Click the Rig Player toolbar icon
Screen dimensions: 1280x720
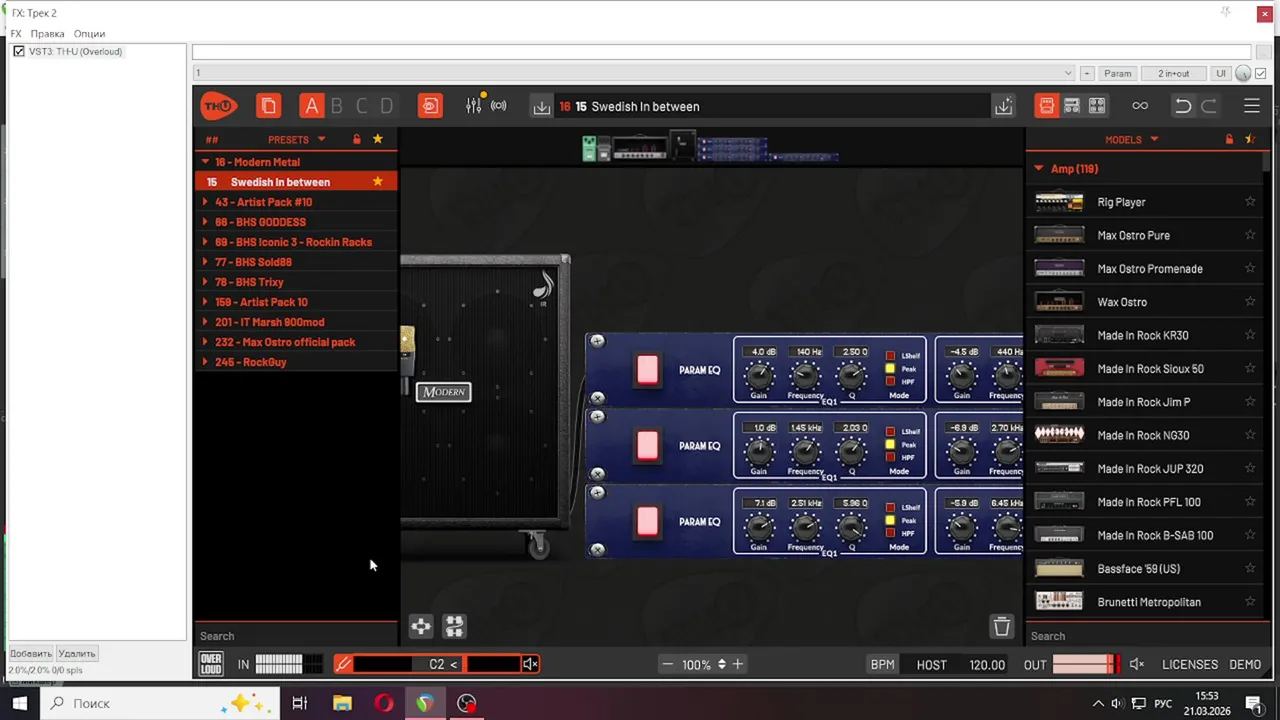(x=430, y=106)
